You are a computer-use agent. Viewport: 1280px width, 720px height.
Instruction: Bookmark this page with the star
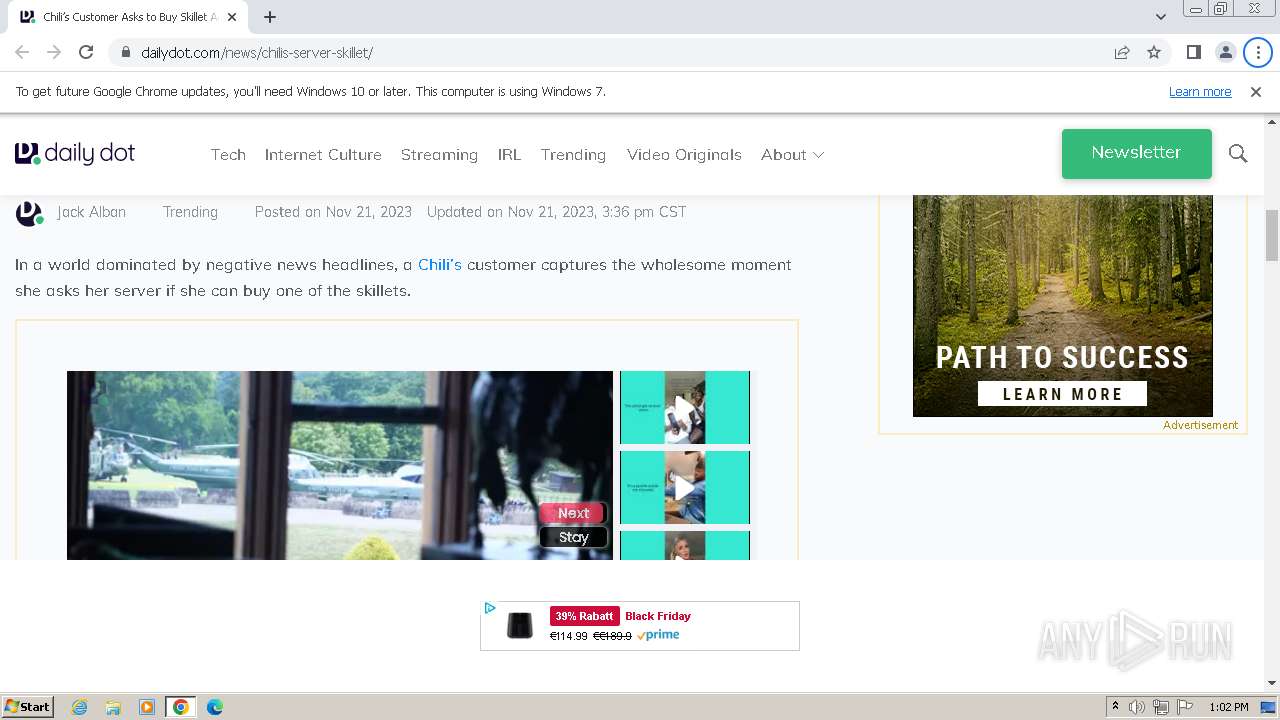click(x=1154, y=52)
